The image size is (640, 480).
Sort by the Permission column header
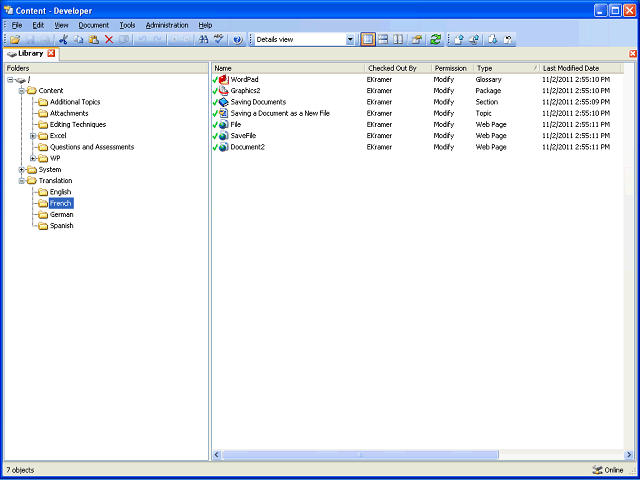452,68
